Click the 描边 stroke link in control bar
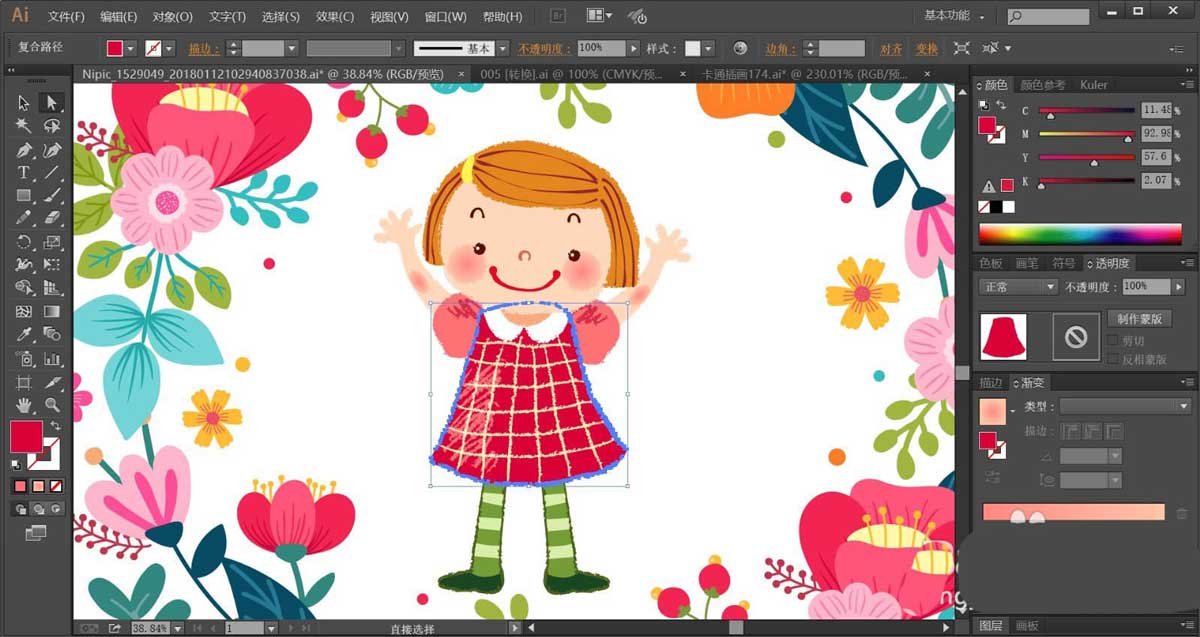The width and height of the screenshot is (1200, 637). pyautogui.click(x=205, y=48)
